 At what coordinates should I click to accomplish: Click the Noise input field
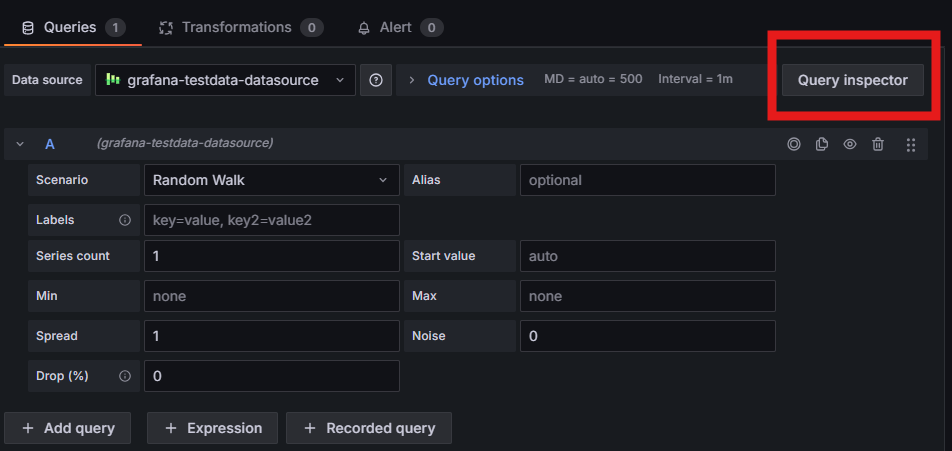[648, 336]
